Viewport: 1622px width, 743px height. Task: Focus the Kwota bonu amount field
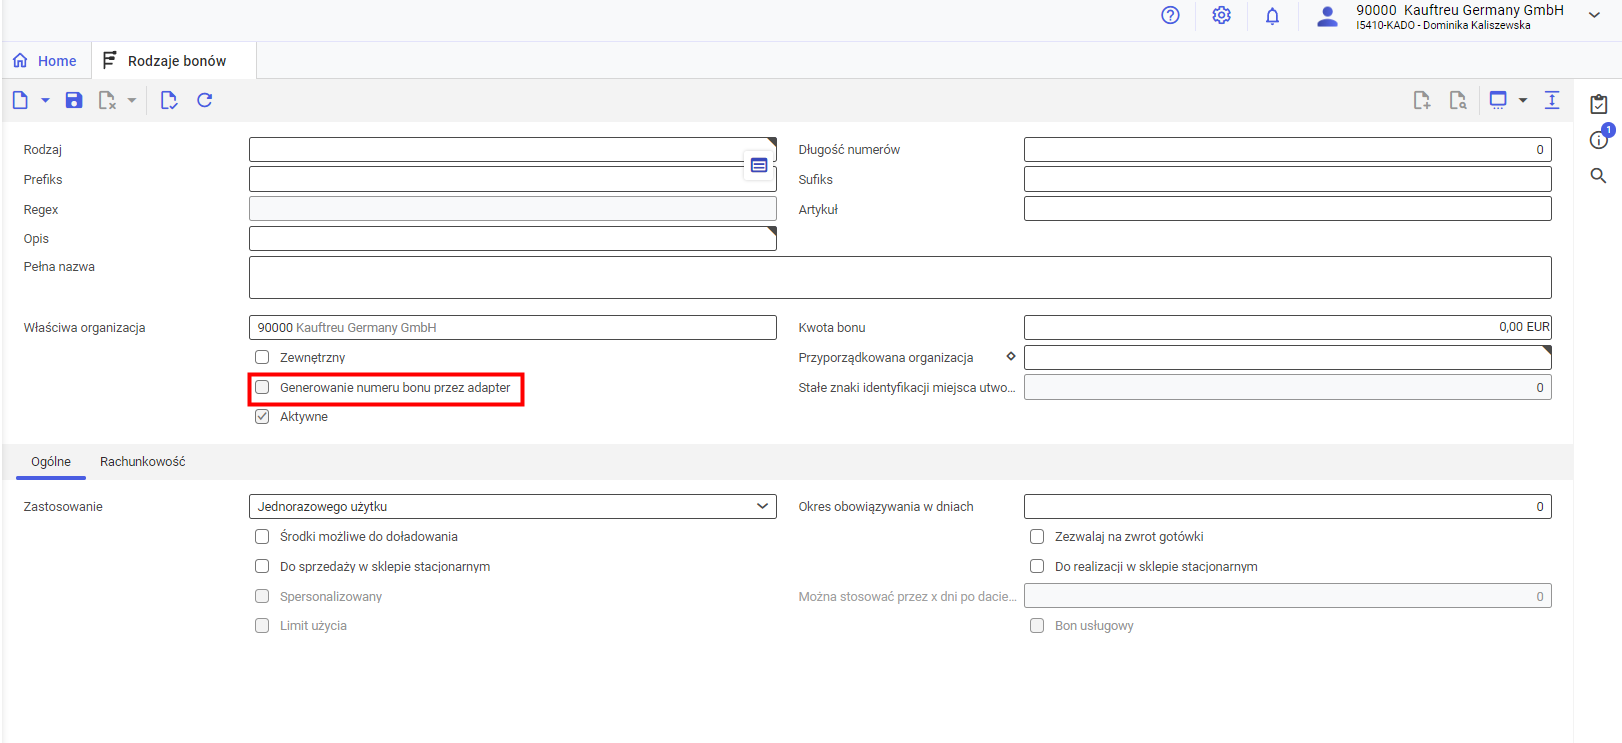point(1288,328)
